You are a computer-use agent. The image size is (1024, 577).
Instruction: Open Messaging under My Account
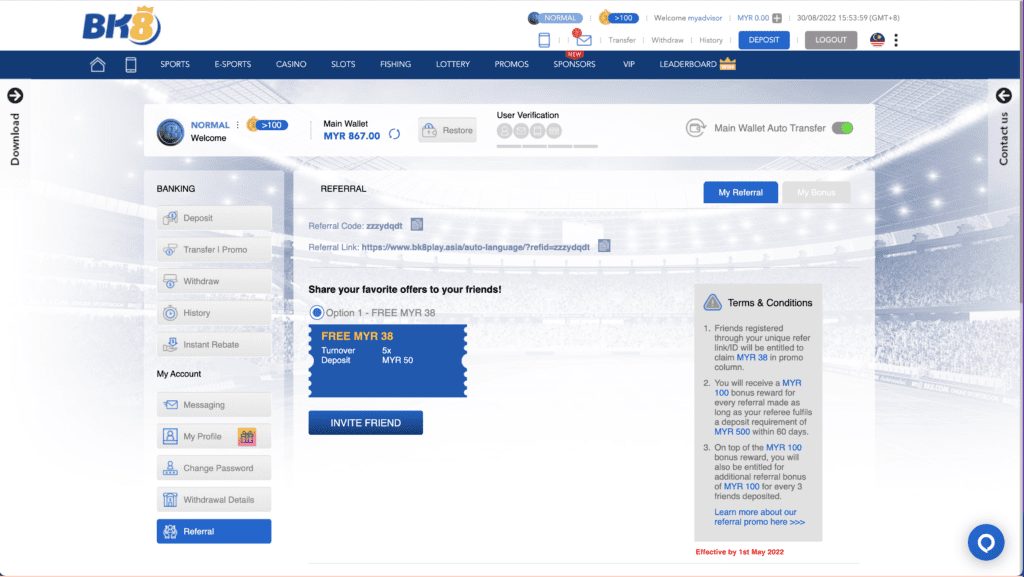[214, 405]
